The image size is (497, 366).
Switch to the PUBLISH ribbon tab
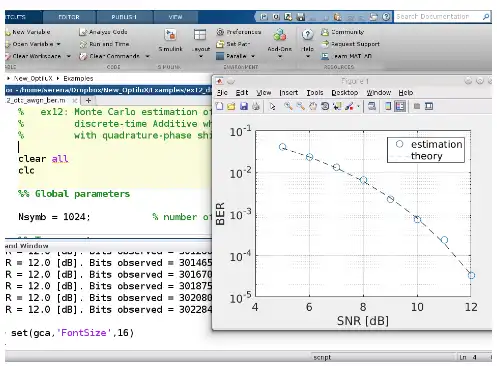coord(124,17)
